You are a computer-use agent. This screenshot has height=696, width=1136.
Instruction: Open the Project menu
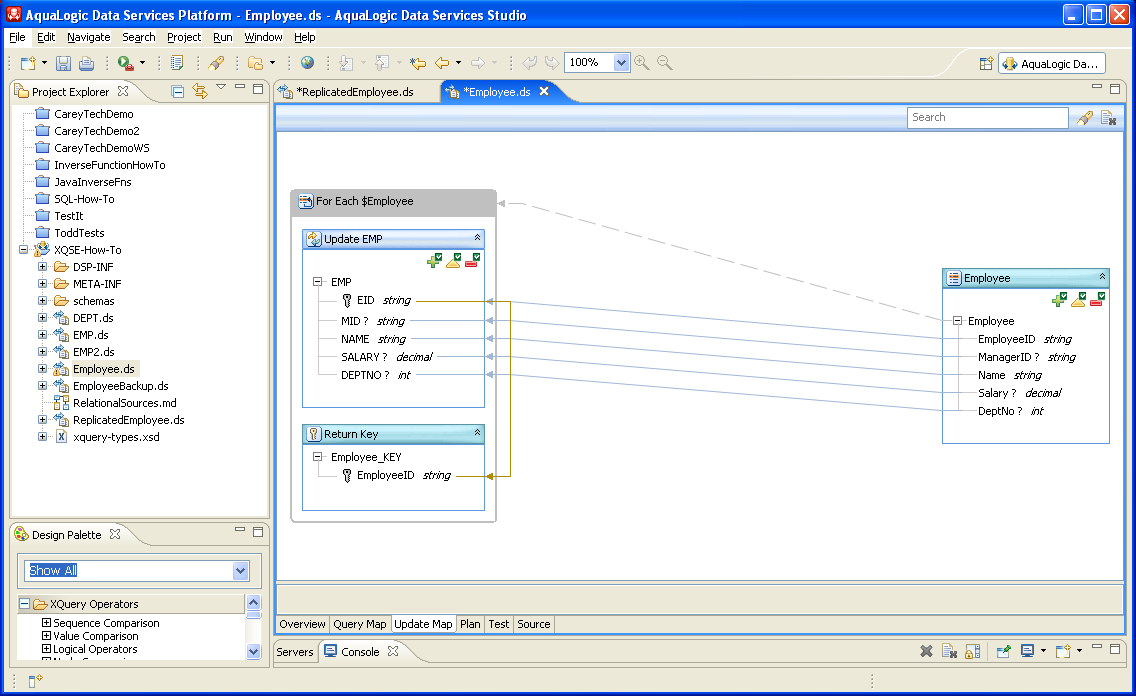click(x=184, y=37)
